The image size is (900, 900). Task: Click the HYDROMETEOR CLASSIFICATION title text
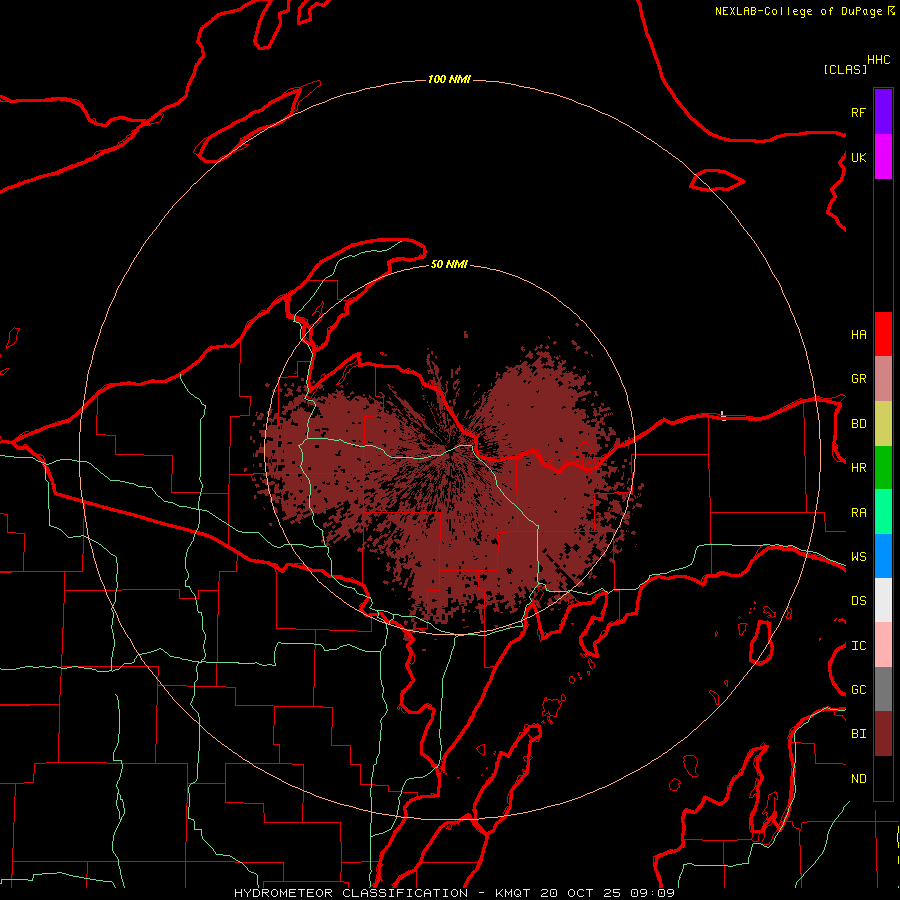click(351, 893)
